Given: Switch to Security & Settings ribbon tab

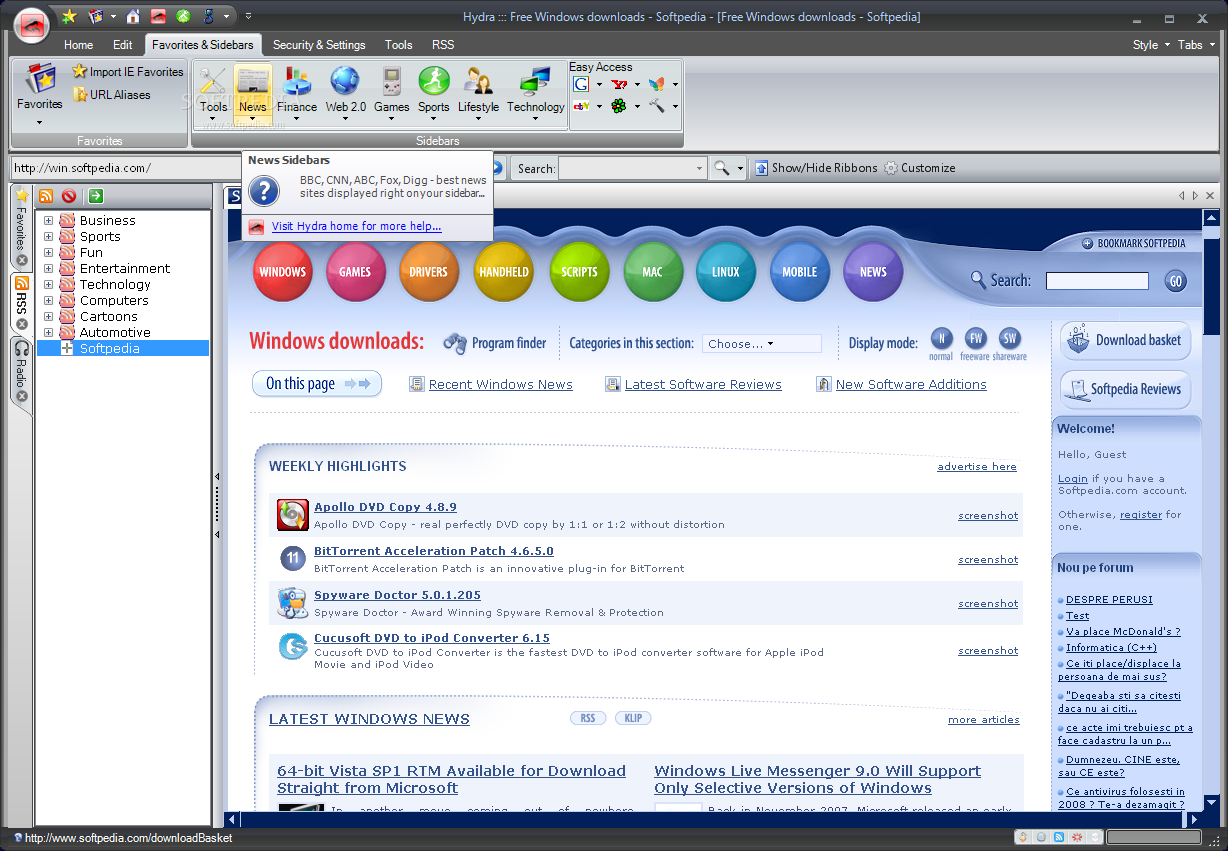Looking at the screenshot, I should [319, 45].
